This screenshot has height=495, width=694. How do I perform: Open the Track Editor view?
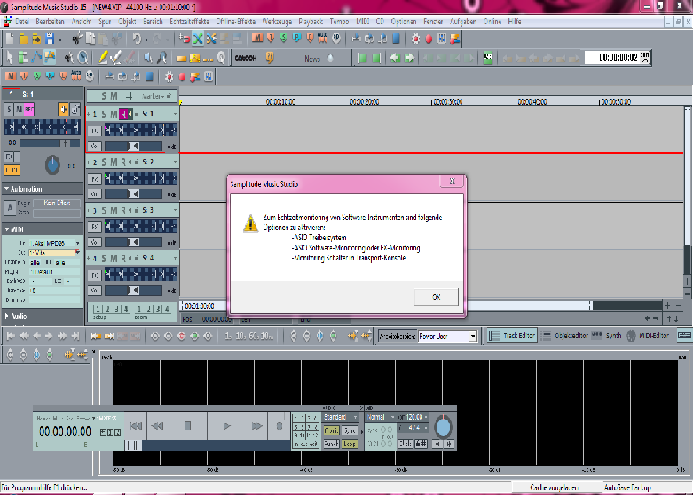(512, 336)
